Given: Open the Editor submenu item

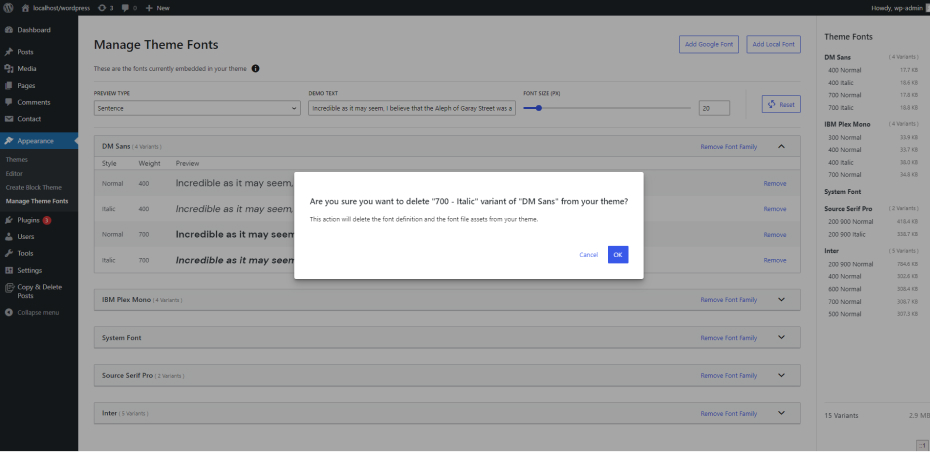Looking at the screenshot, I should tap(14, 174).
